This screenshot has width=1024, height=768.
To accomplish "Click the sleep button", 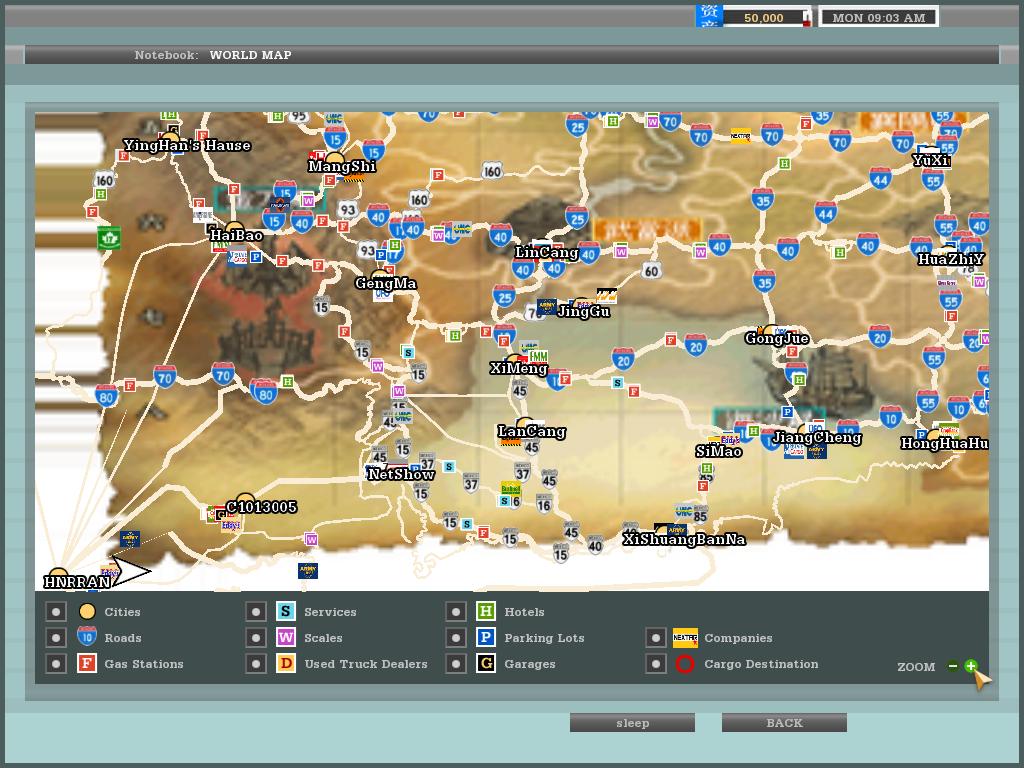I will pos(632,723).
